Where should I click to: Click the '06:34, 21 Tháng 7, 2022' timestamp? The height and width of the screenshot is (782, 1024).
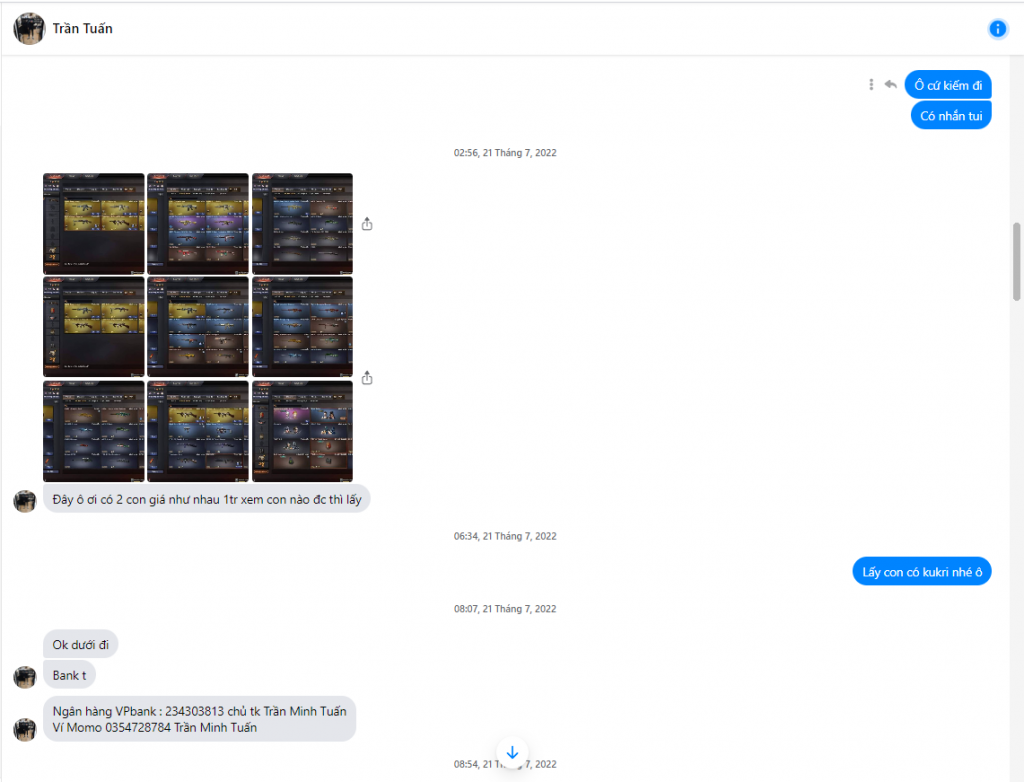pyautogui.click(x=505, y=536)
